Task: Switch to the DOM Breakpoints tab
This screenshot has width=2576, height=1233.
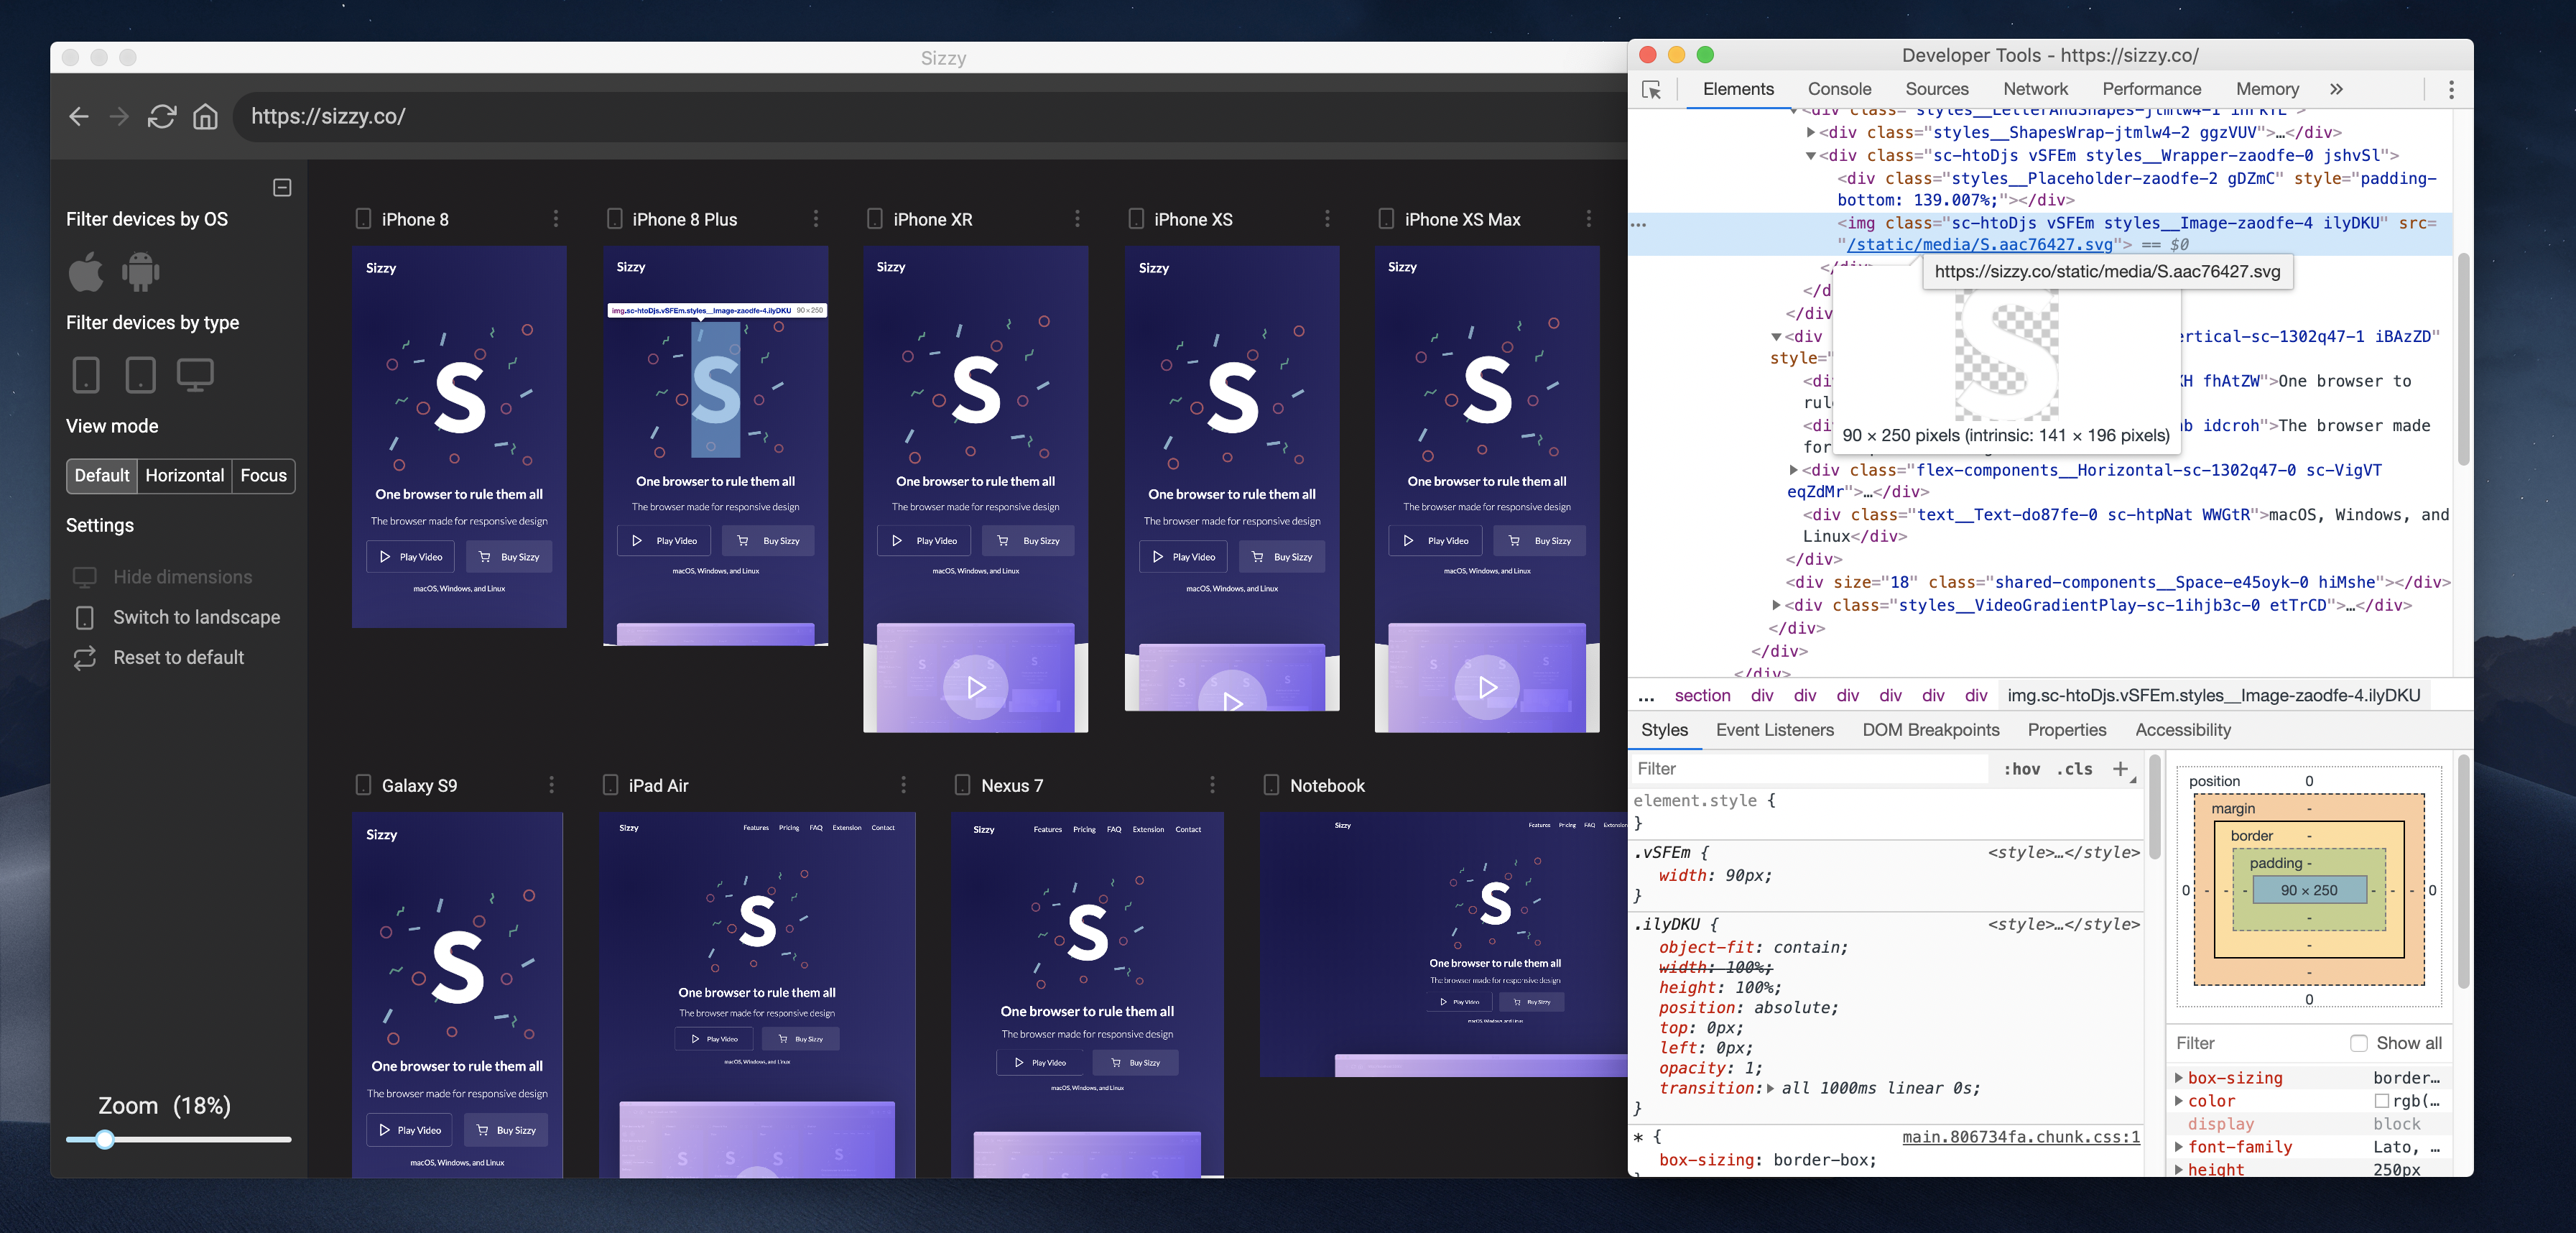Action: click(x=1931, y=730)
